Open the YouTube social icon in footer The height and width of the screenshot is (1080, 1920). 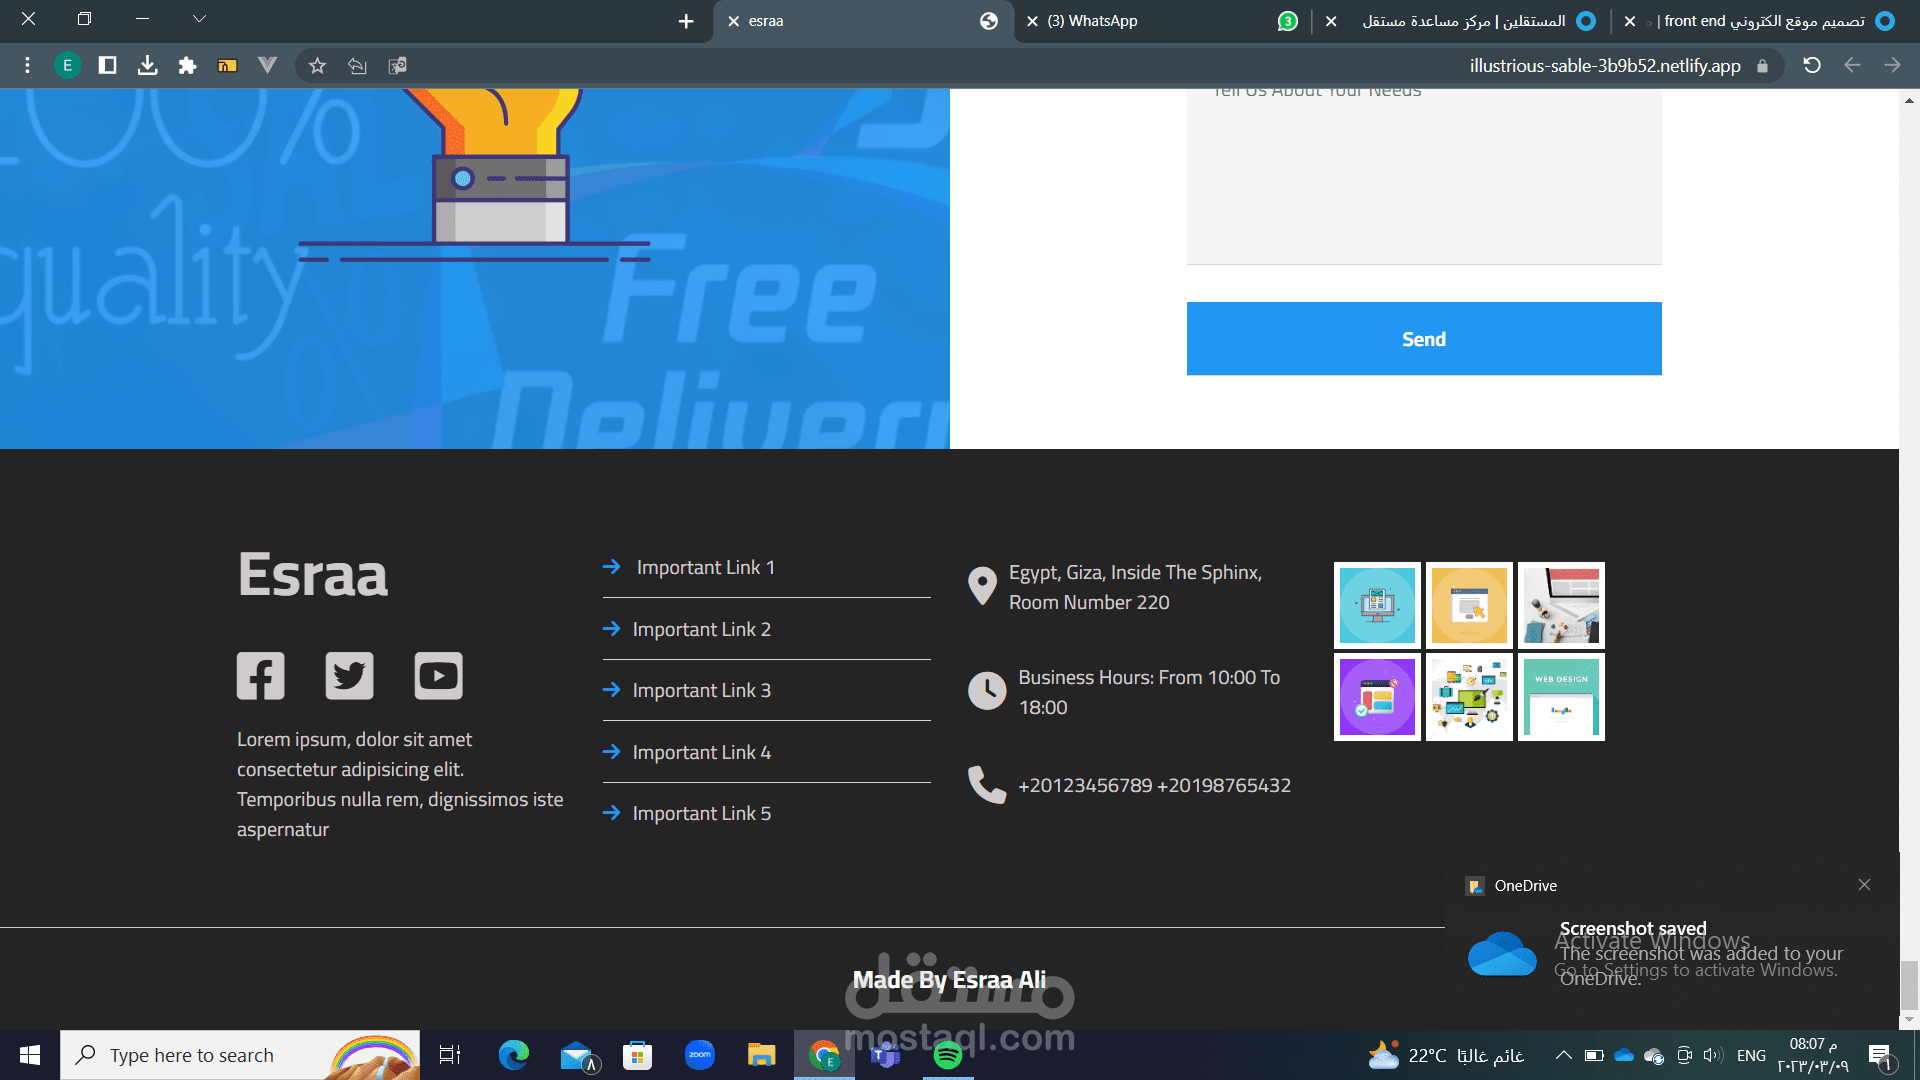click(x=438, y=676)
